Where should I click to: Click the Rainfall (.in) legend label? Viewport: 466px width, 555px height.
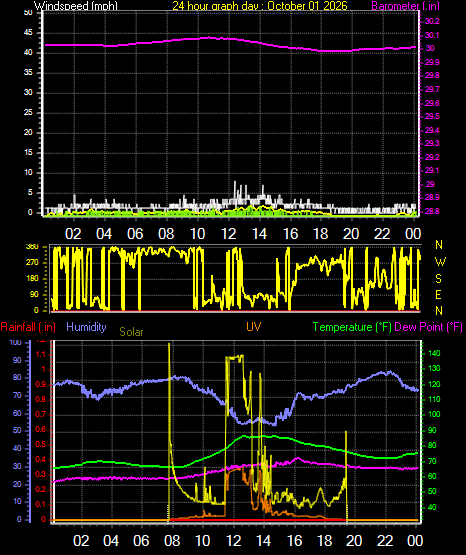28,327
